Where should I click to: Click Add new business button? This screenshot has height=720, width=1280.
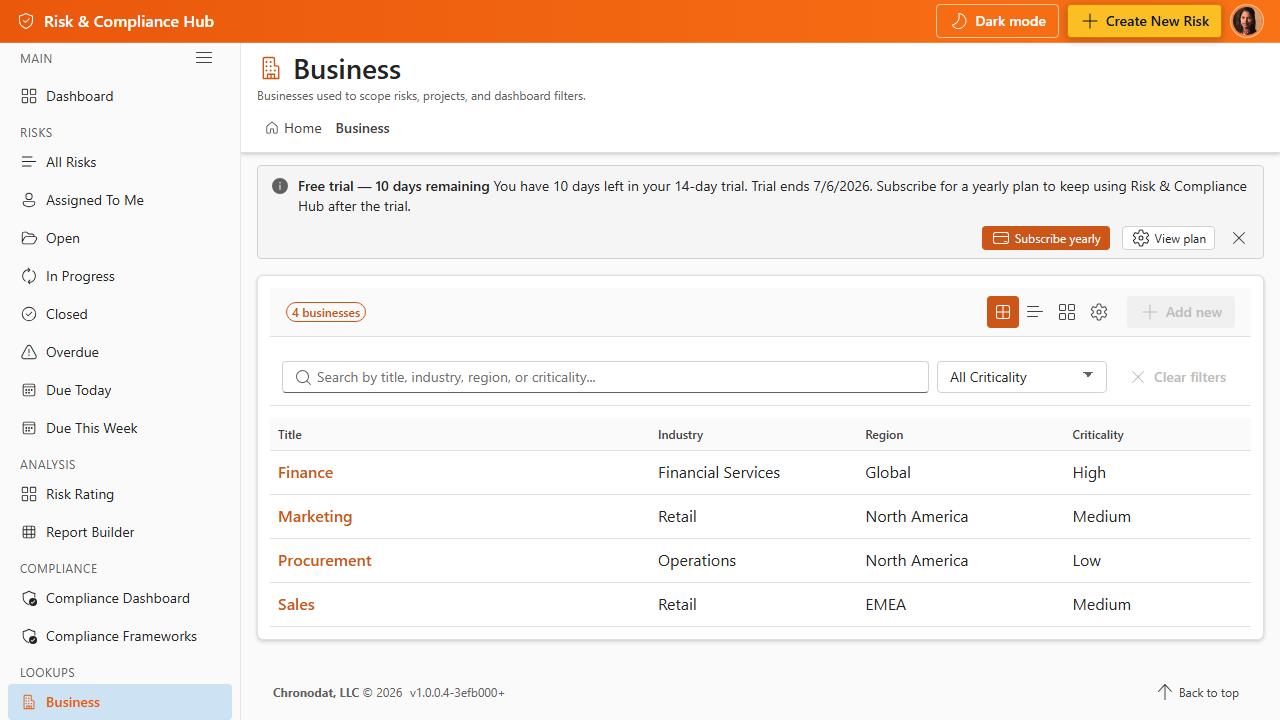(x=1181, y=312)
